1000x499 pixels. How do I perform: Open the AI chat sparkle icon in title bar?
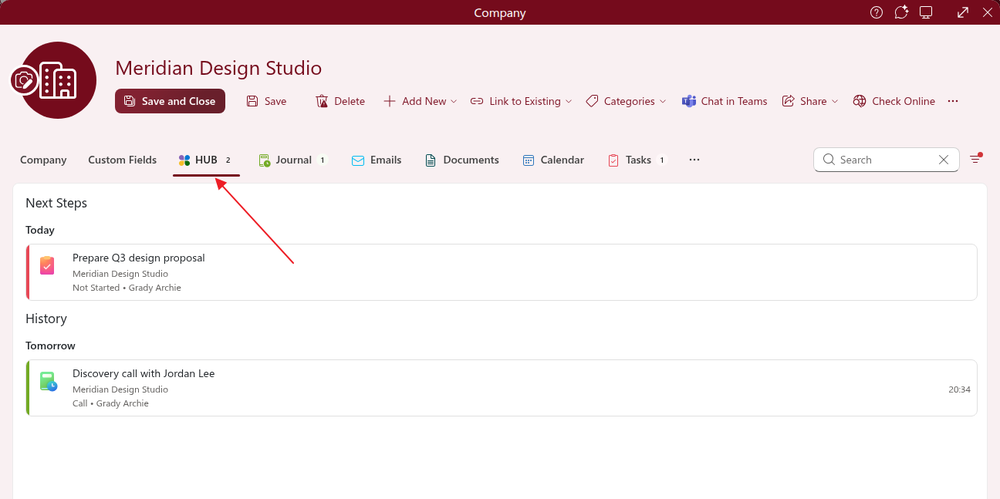coord(901,13)
